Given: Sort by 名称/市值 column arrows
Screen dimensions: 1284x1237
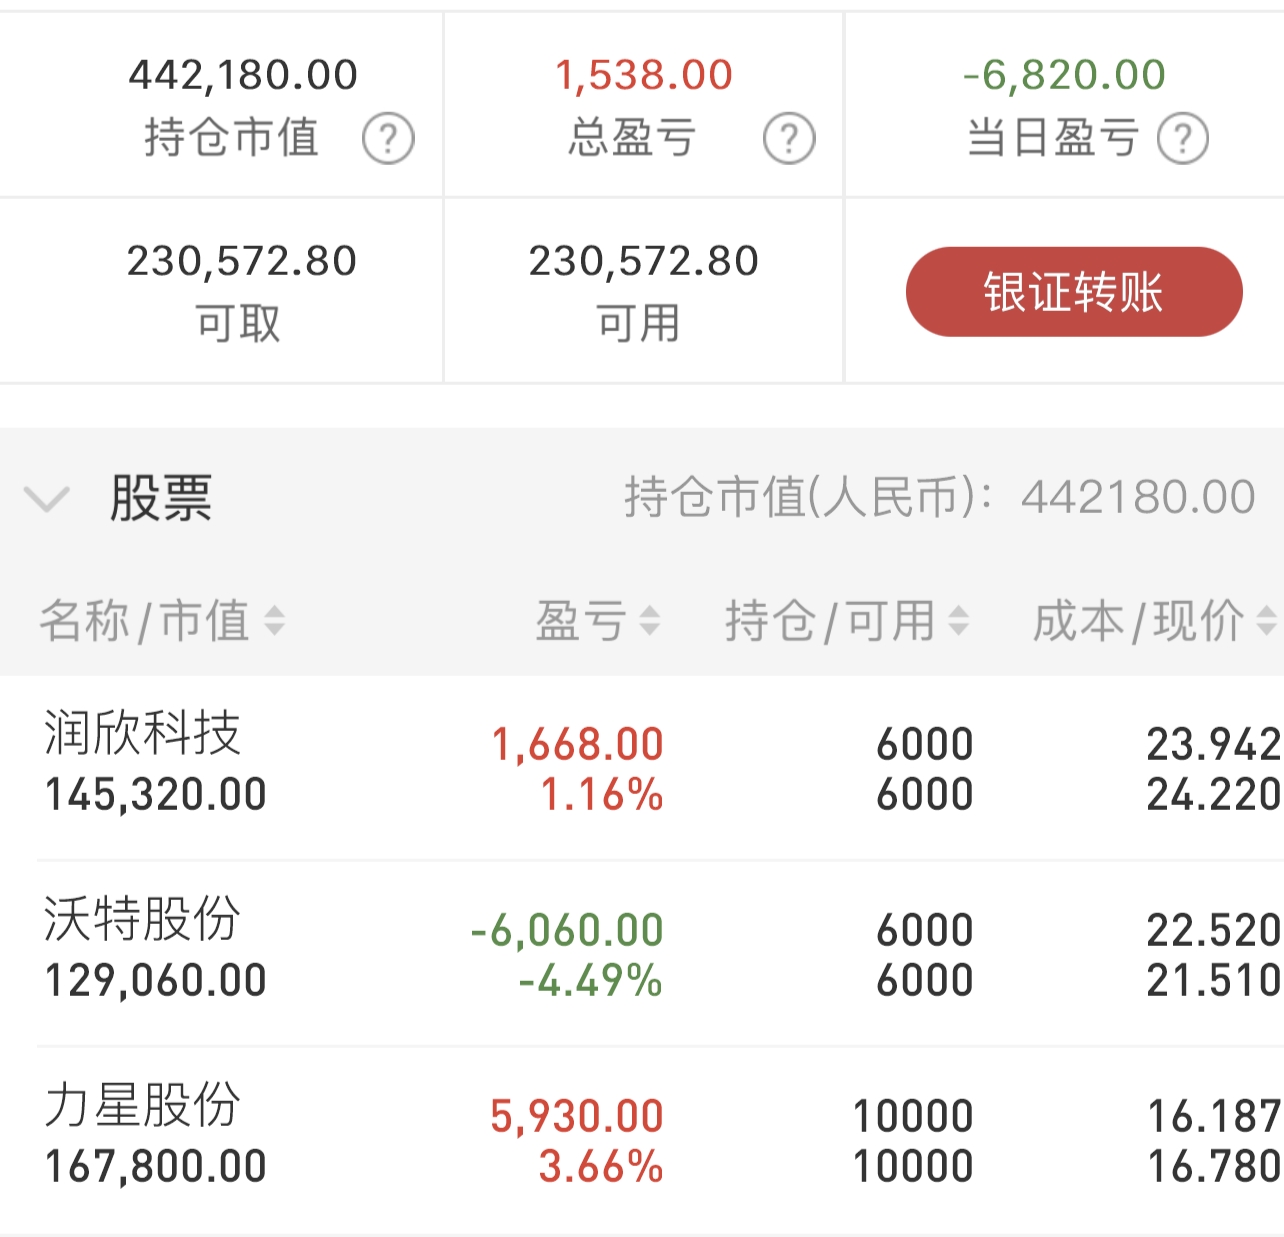Looking at the screenshot, I should coord(274,621).
